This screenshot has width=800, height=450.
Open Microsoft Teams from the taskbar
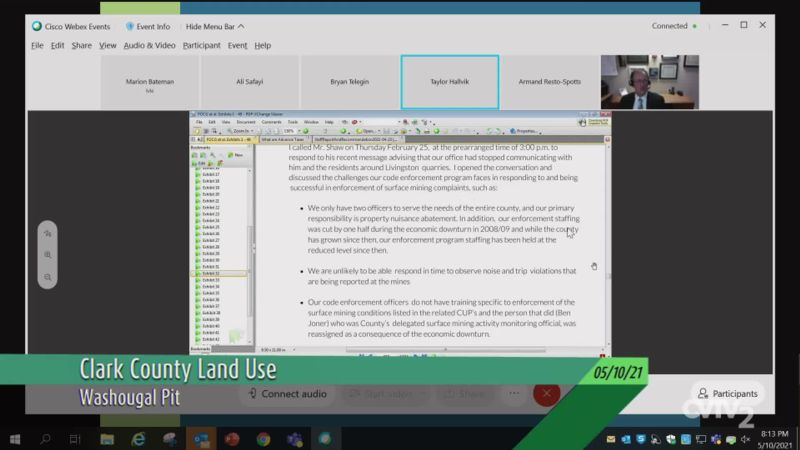(294, 439)
